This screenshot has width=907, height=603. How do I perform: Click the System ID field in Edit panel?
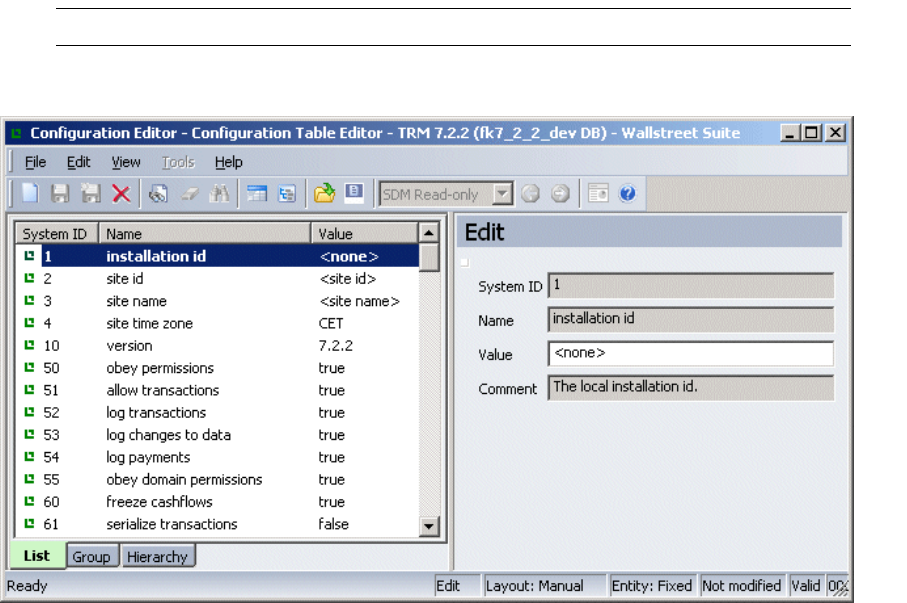tap(691, 285)
